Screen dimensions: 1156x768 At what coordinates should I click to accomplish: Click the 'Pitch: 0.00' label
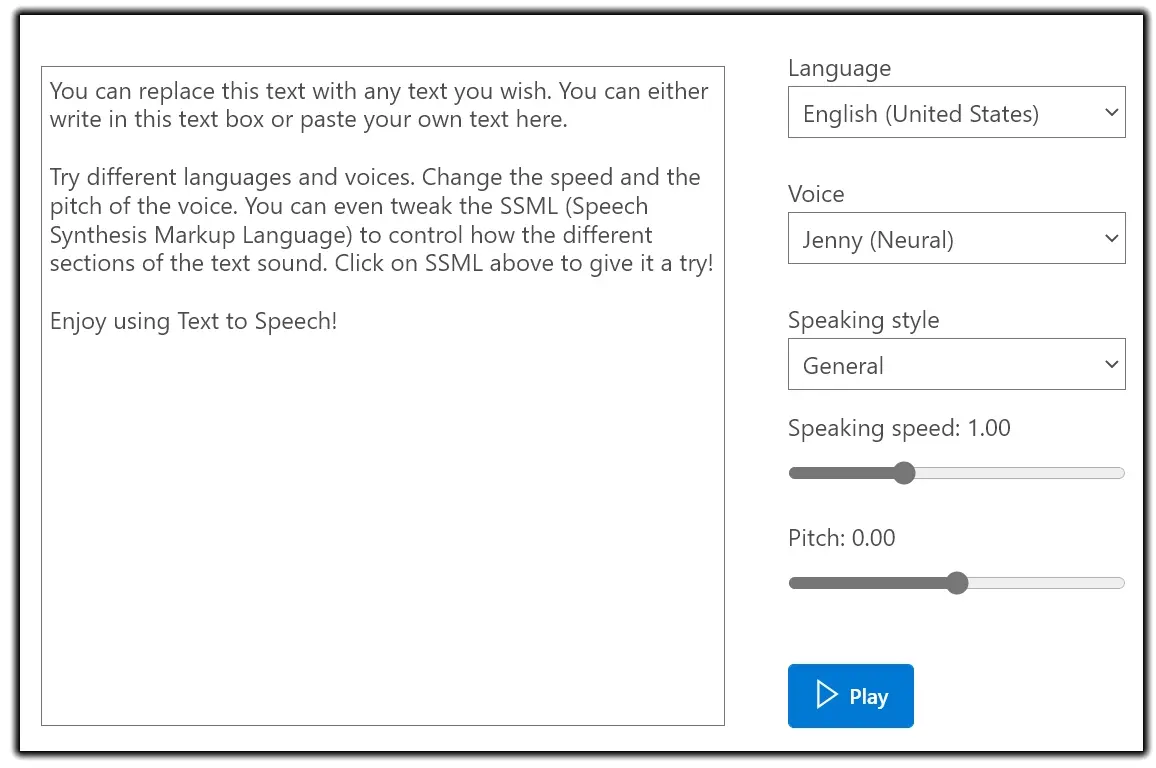click(x=841, y=538)
